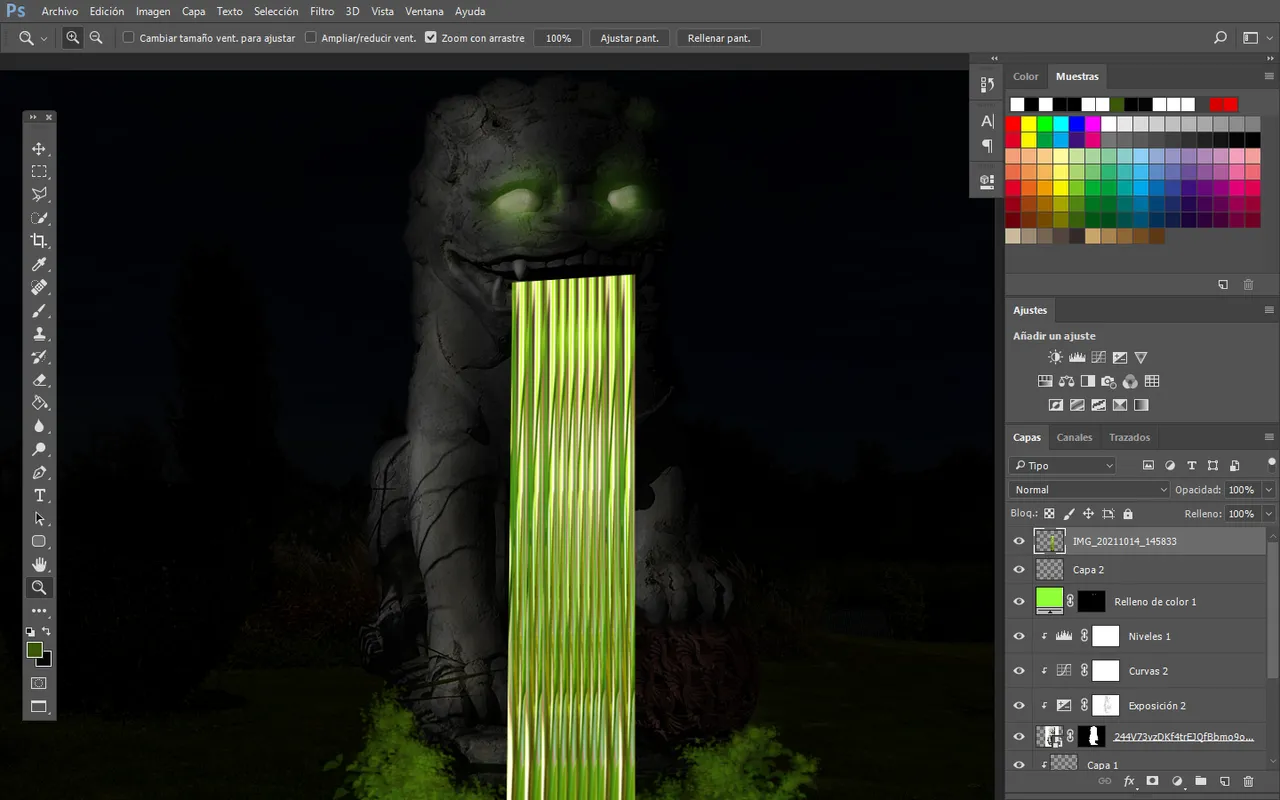Hide the IMG_20211014_145833 layer
The height and width of the screenshot is (800, 1280).
[x=1019, y=541]
